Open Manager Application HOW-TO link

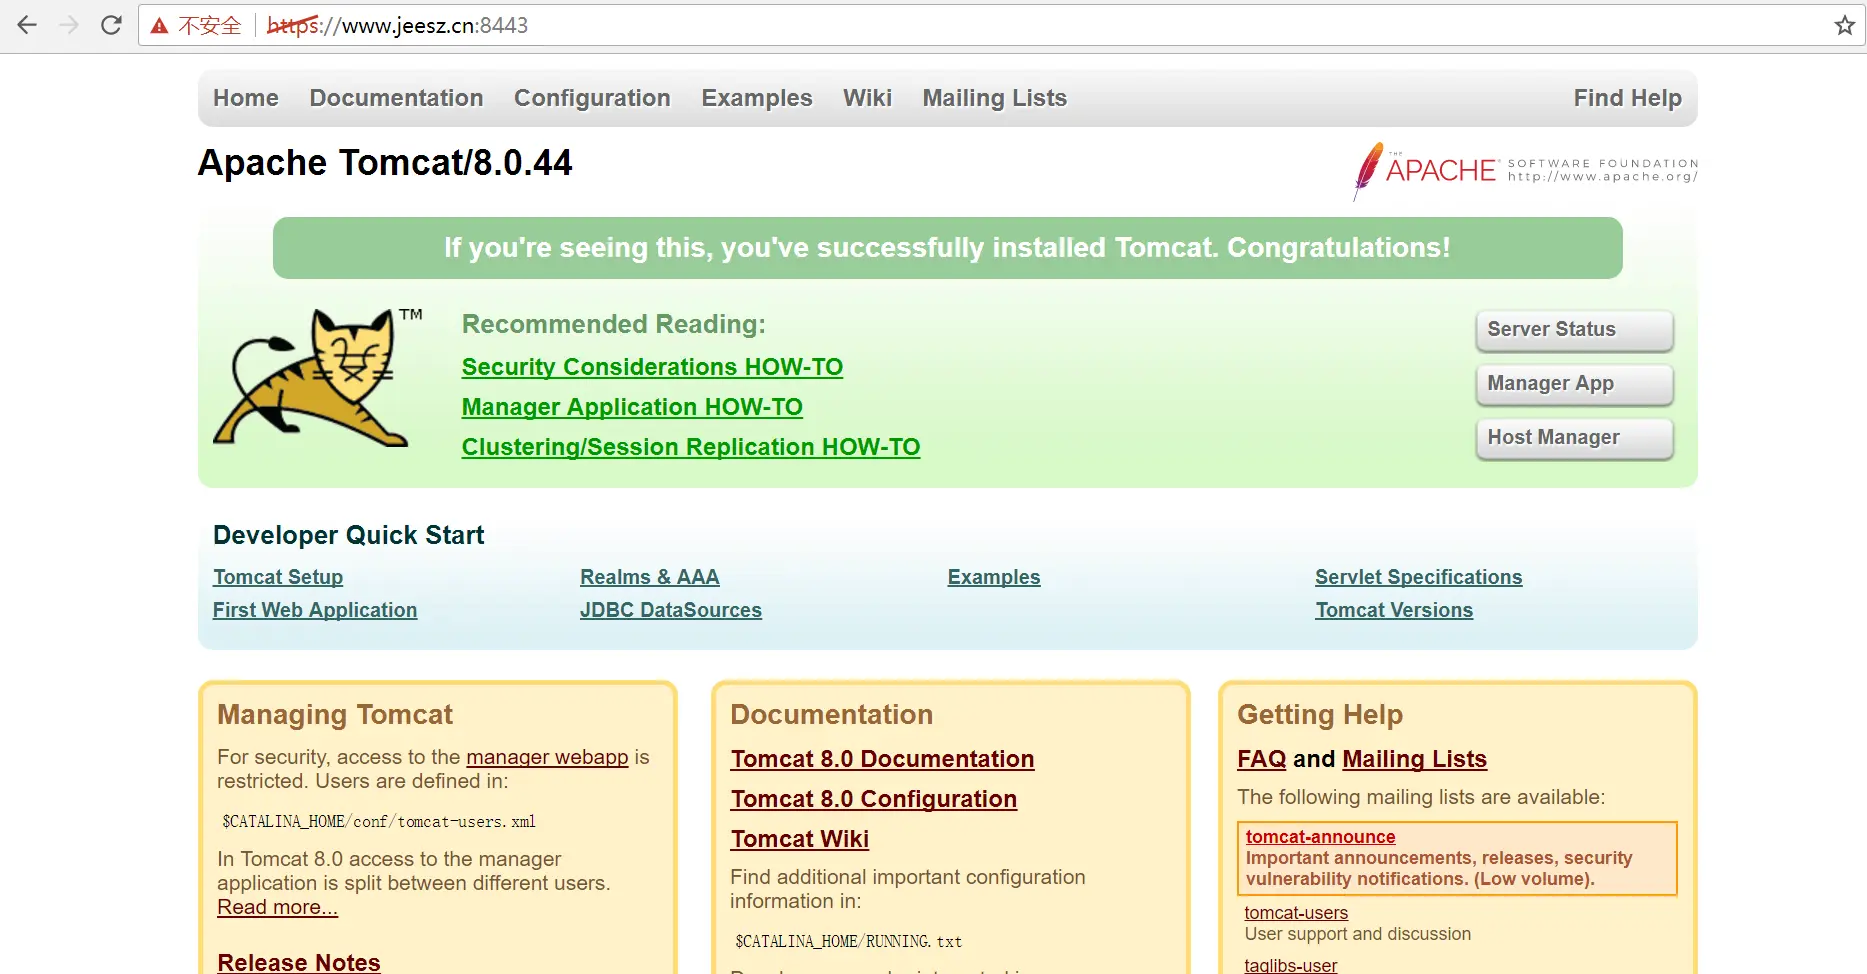(x=632, y=407)
